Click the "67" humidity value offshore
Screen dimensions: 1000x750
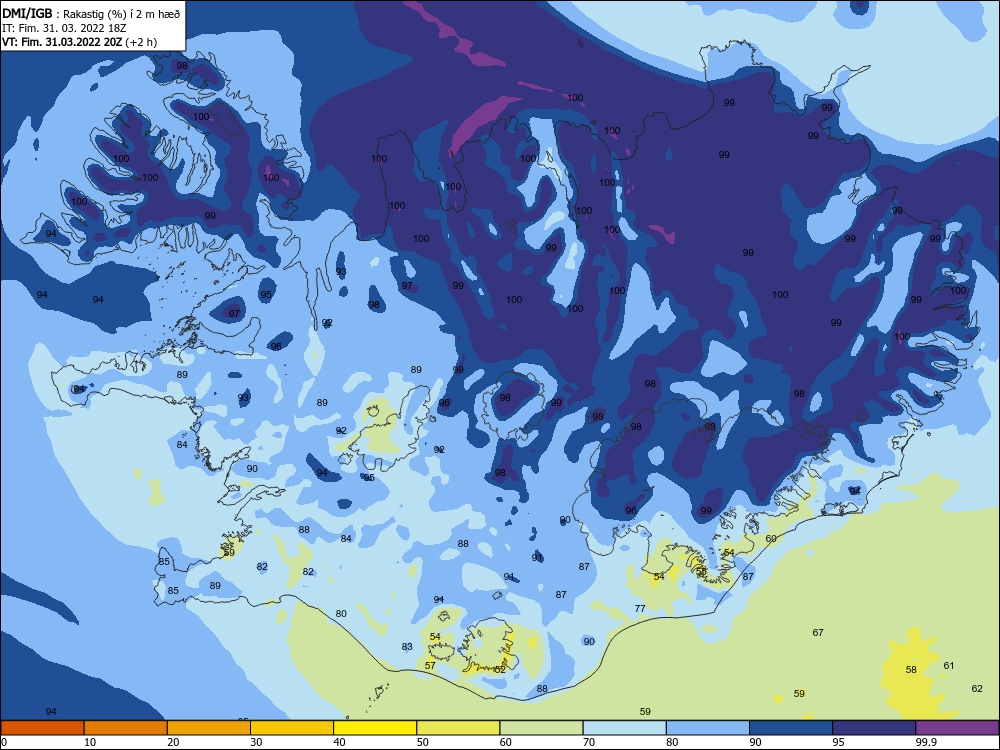coord(818,633)
